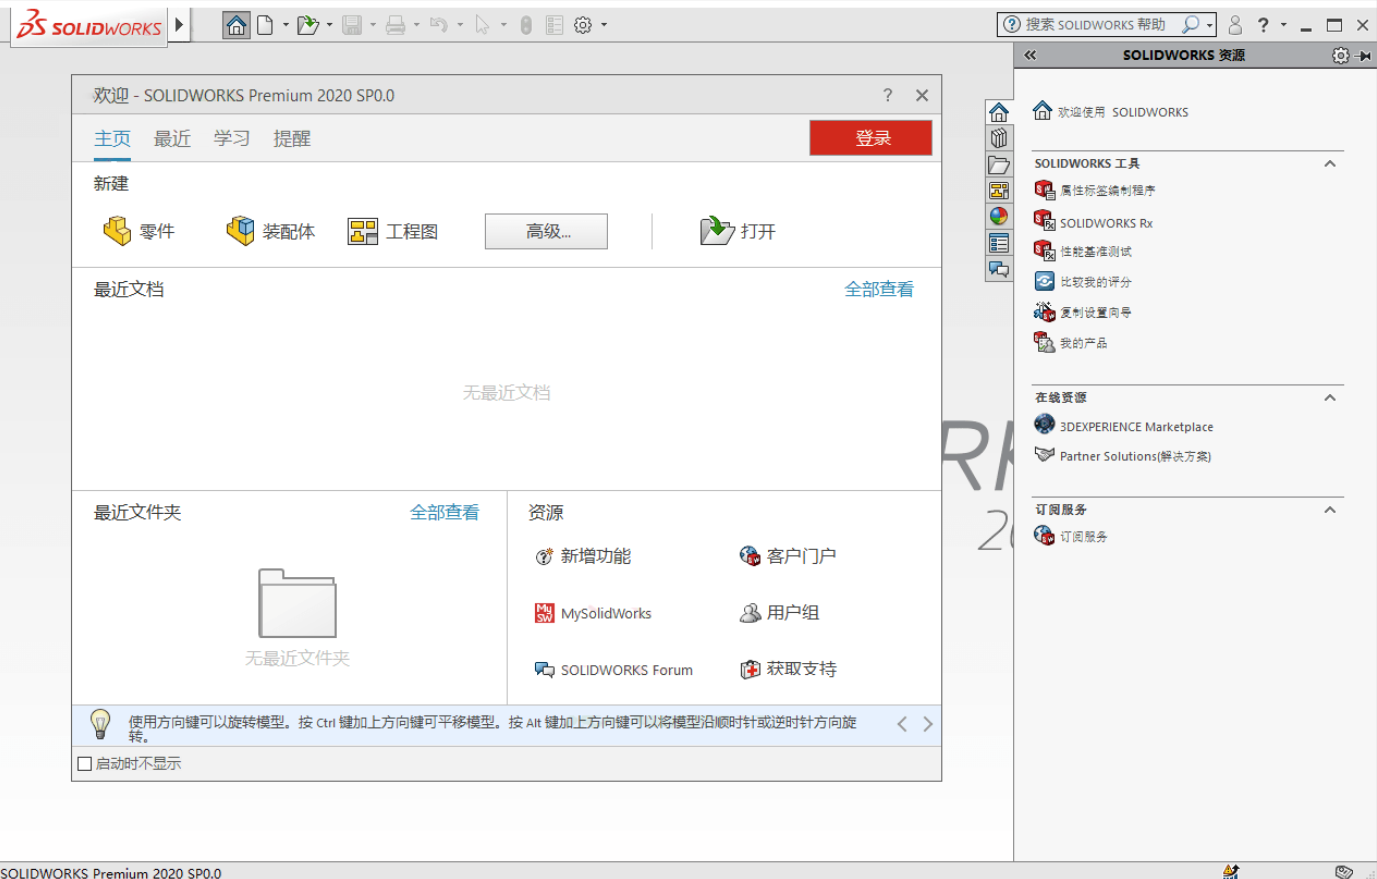Click the File Properties list icon
The image size is (1377, 879).
(555, 25)
